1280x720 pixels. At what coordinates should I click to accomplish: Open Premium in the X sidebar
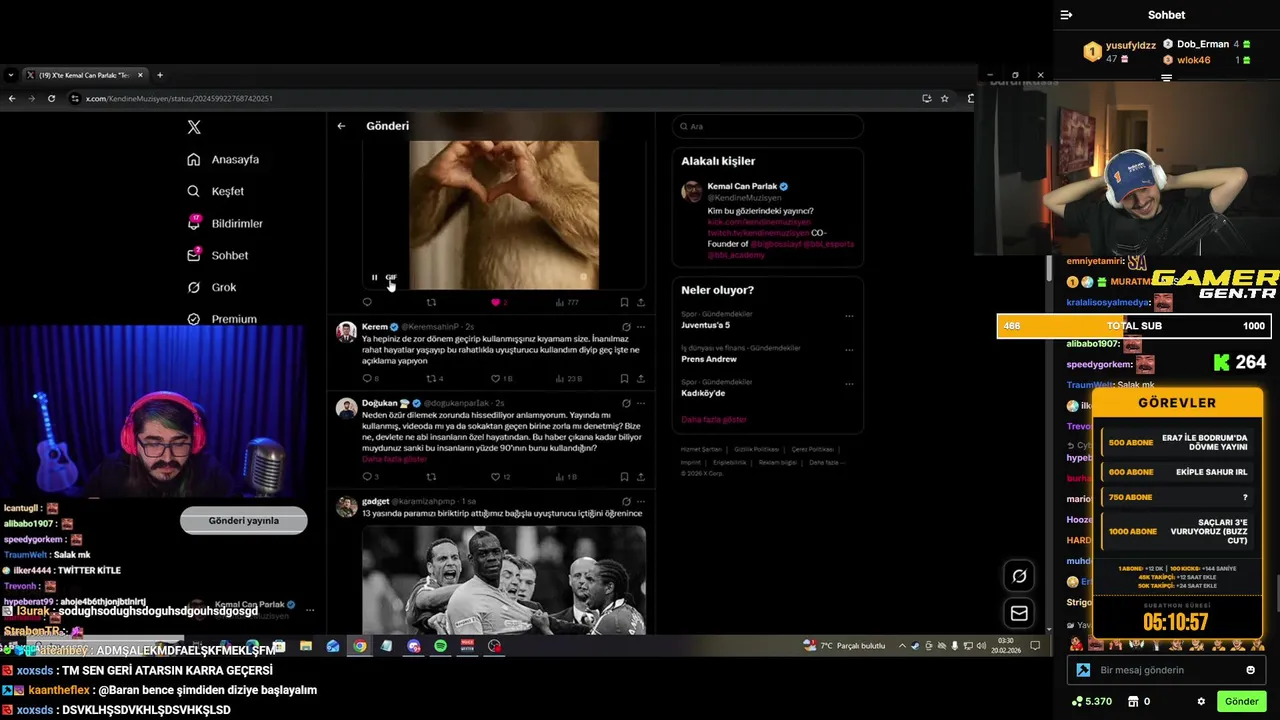point(221,319)
